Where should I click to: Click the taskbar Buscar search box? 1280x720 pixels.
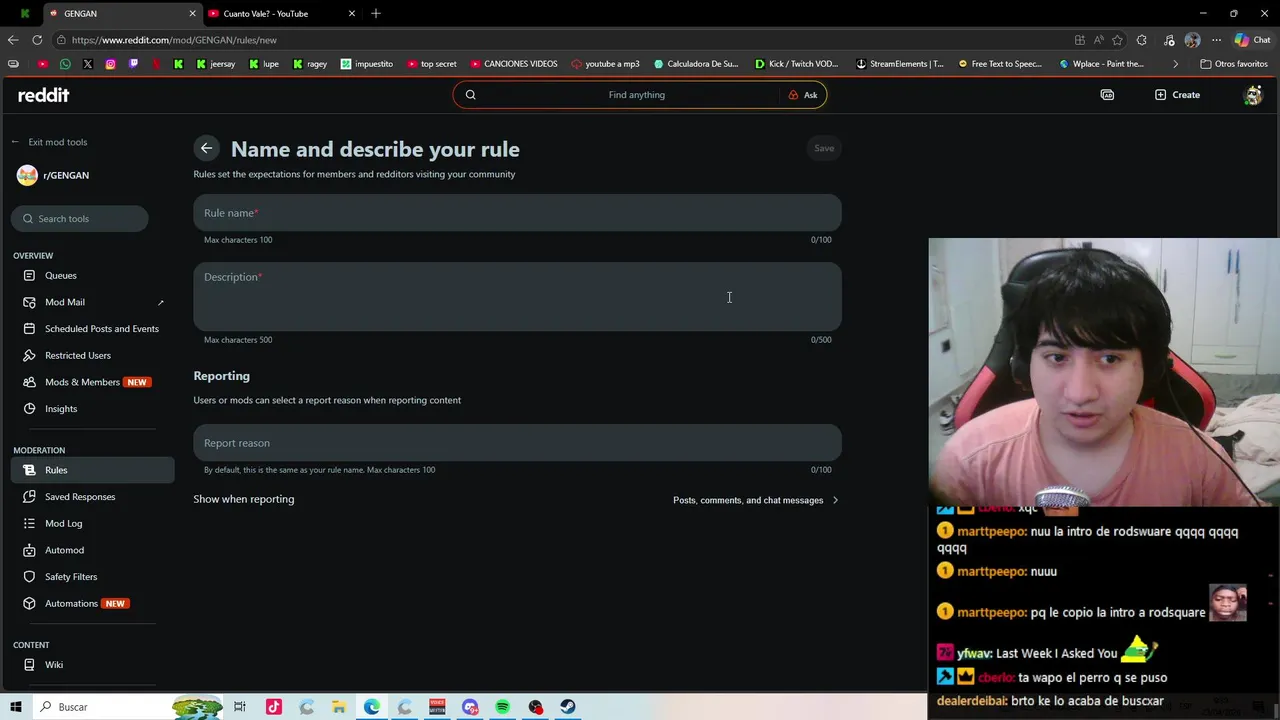click(x=128, y=707)
